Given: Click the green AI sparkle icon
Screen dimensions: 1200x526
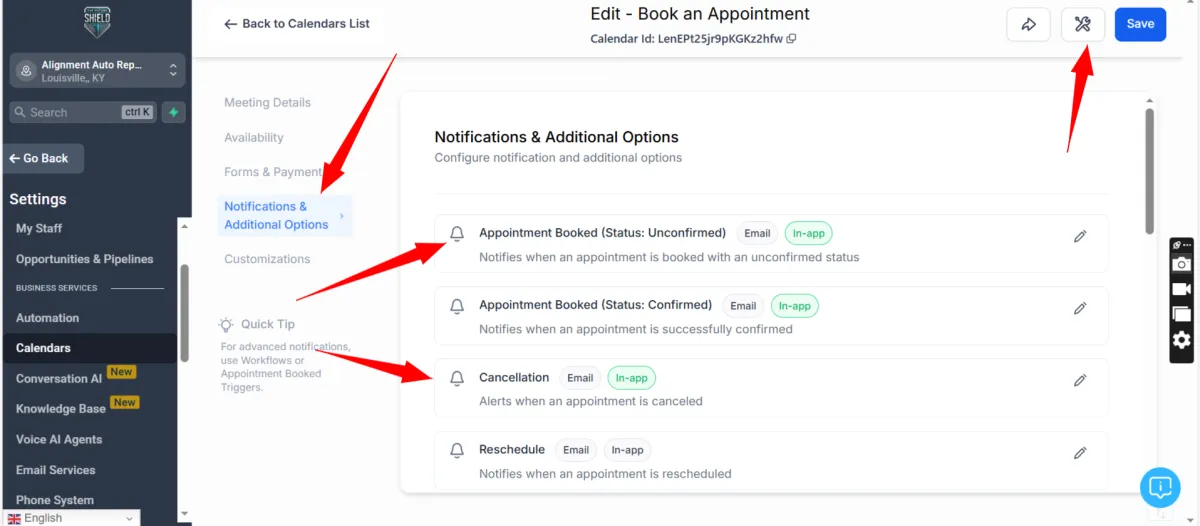Looking at the screenshot, I should tap(174, 112).
